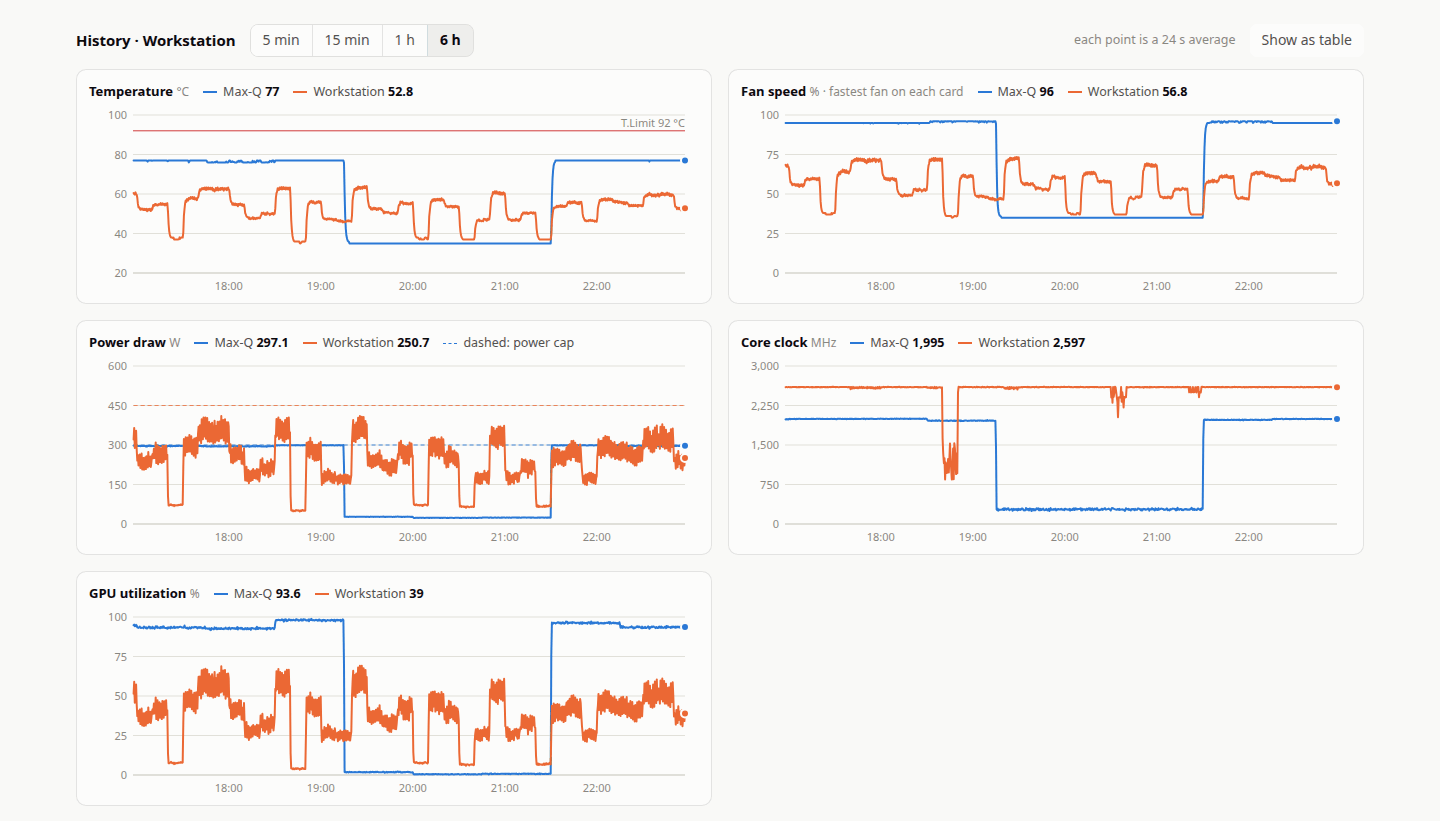Click the 'each point is a 24 s average' note

pos(1154,40)
